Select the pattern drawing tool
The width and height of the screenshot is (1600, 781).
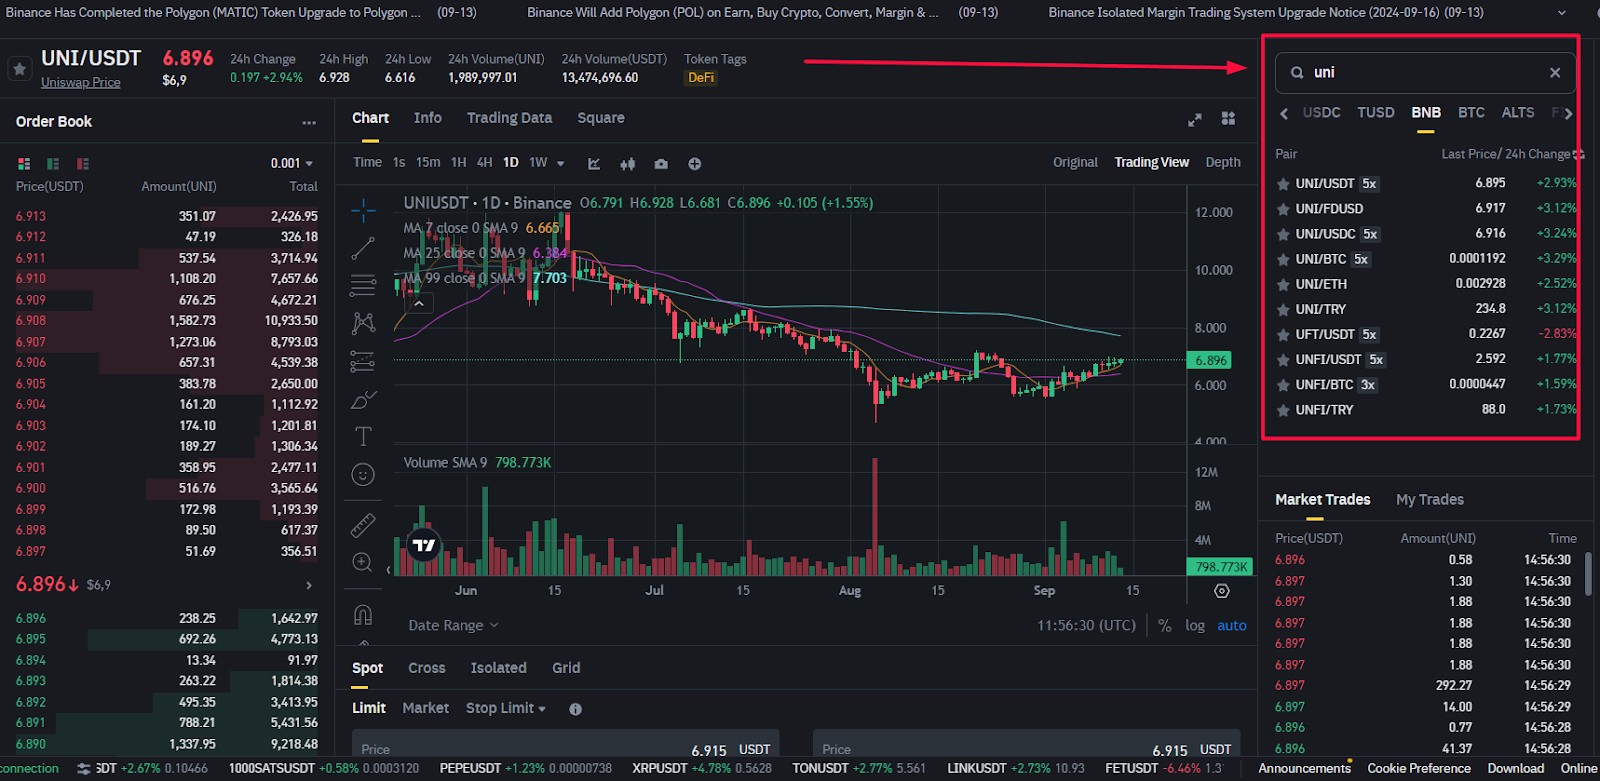[363, 323]
